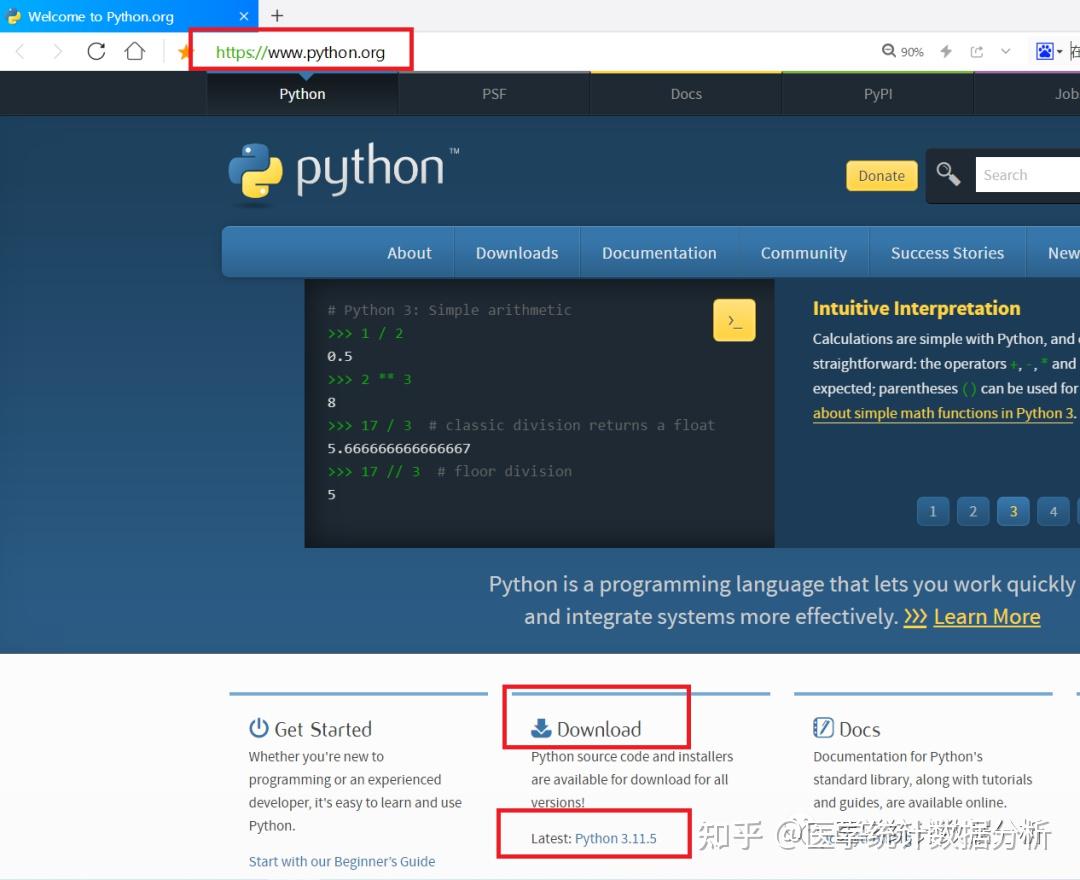Open the Community menu in the navigation bar
Screen dimensions: 1080x880
pos(803,252)
